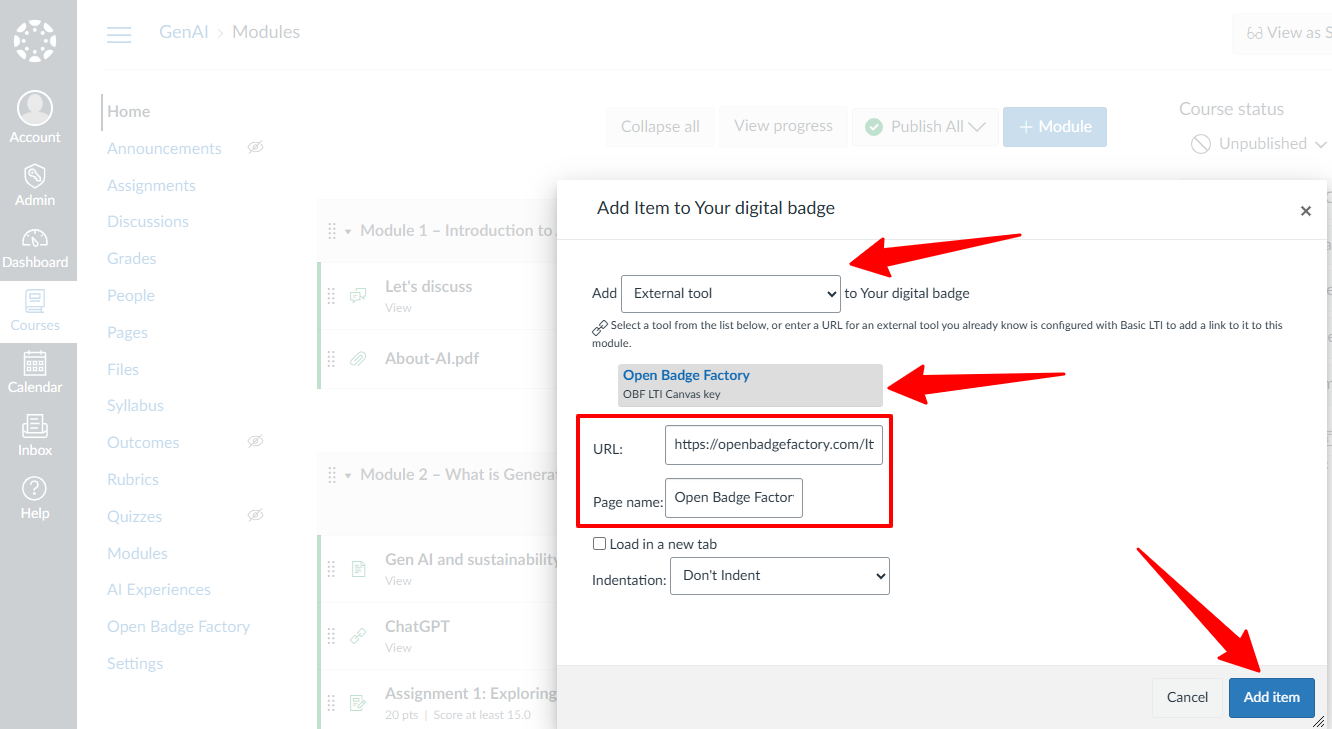Open the Unpublished course status dropdown

pos(1321,144)
